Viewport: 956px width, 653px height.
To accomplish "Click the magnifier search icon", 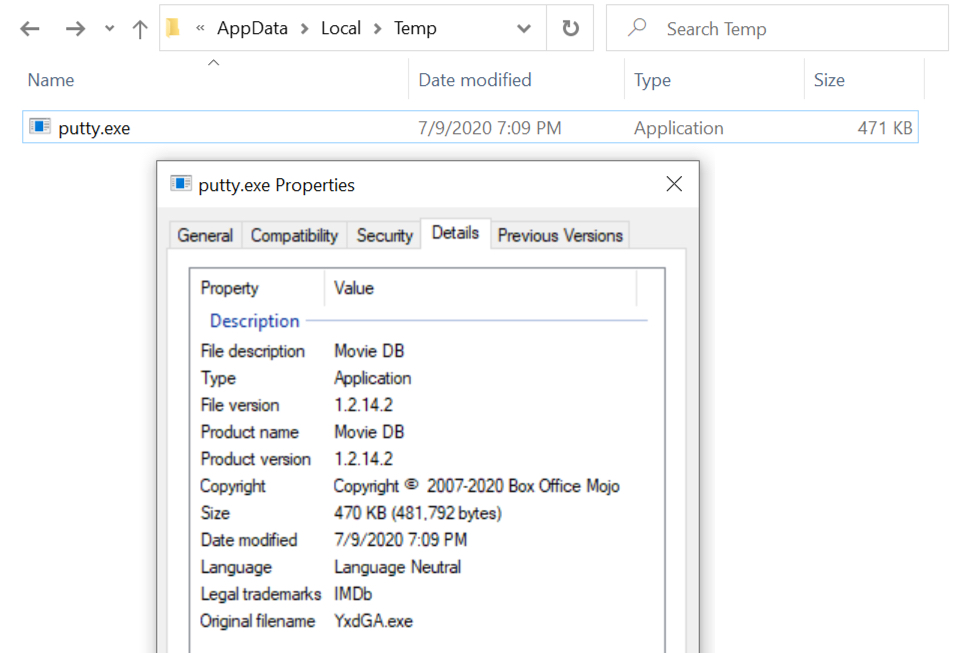I will click(x=637, y=27).
